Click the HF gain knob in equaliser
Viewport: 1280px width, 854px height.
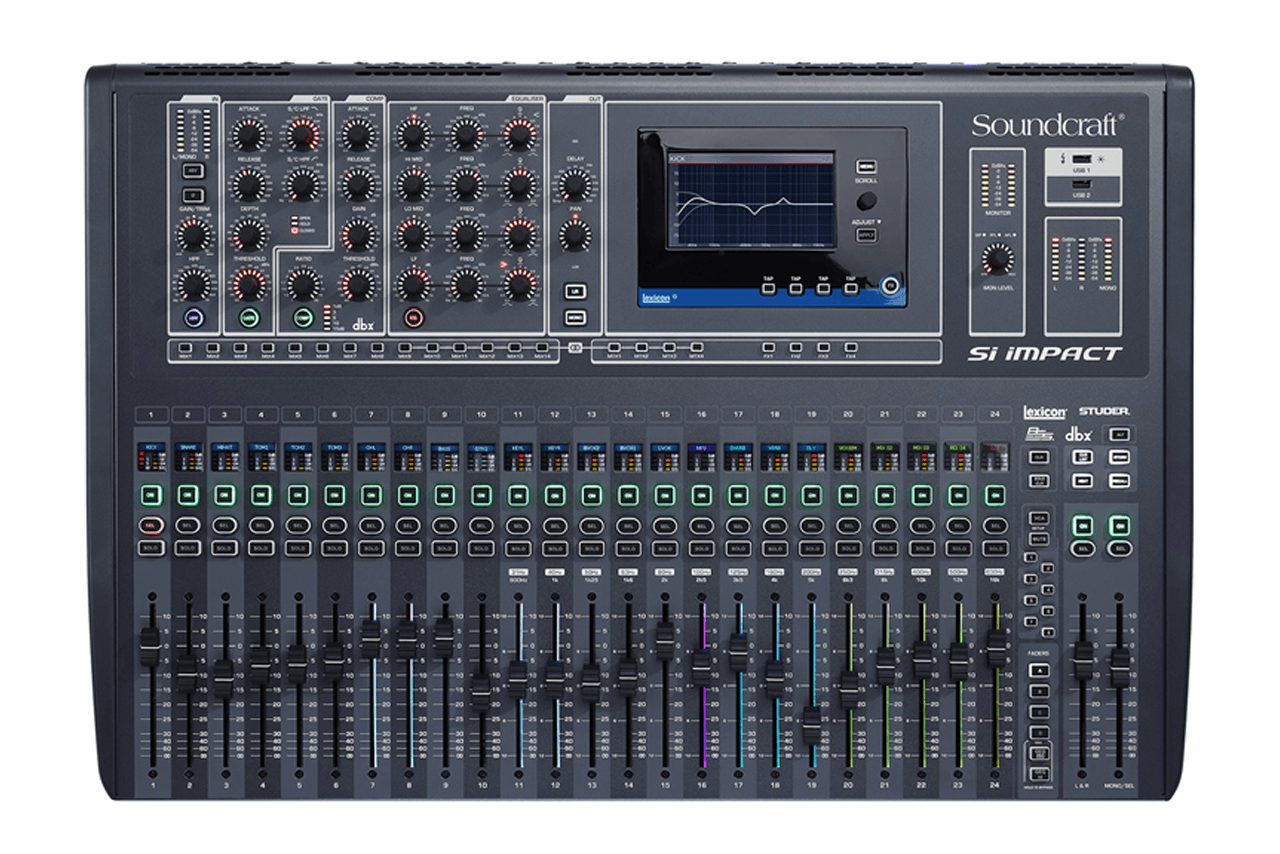[412, 134]
